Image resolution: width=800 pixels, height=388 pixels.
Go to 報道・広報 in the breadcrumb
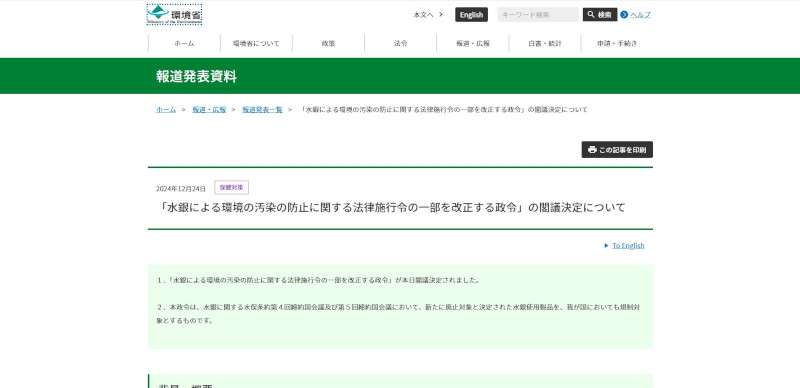pyautogui.click(x=209, y=110)
